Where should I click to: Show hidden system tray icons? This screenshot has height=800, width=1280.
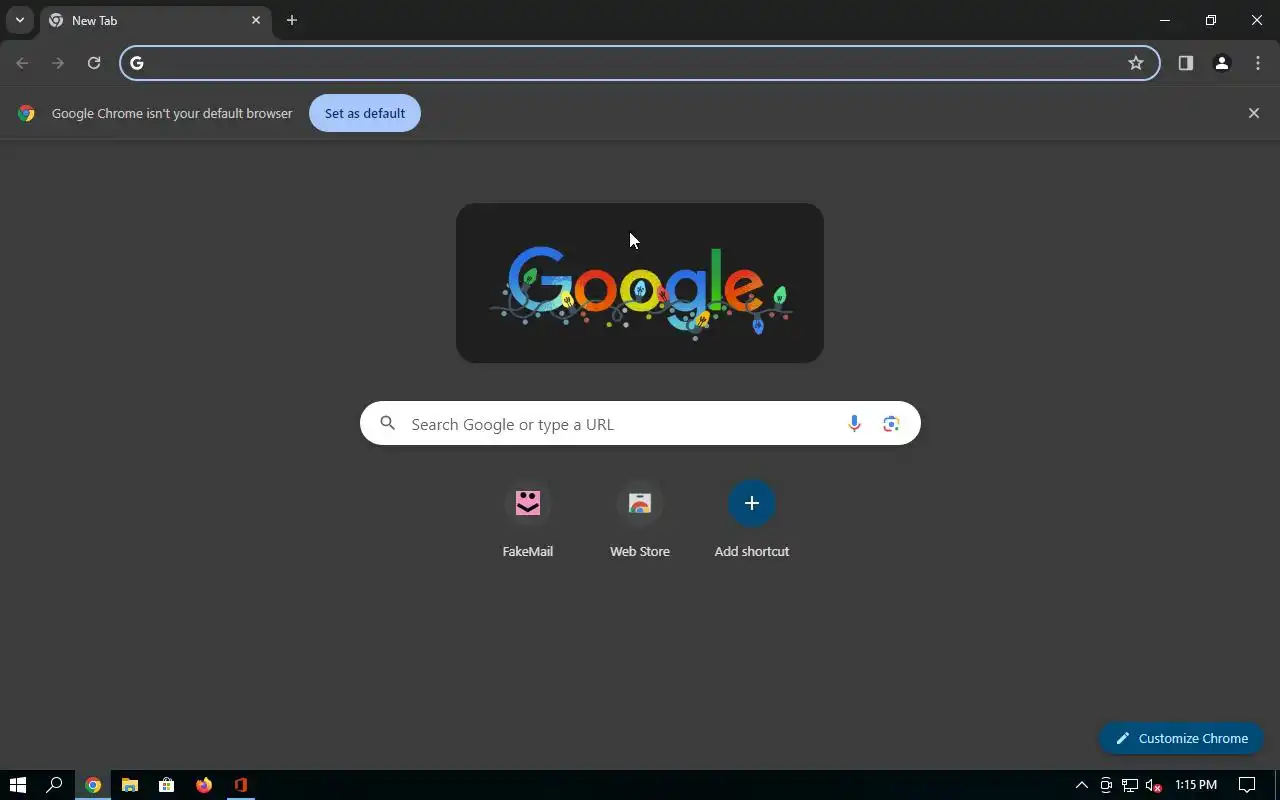click(x=1081, y=785)
